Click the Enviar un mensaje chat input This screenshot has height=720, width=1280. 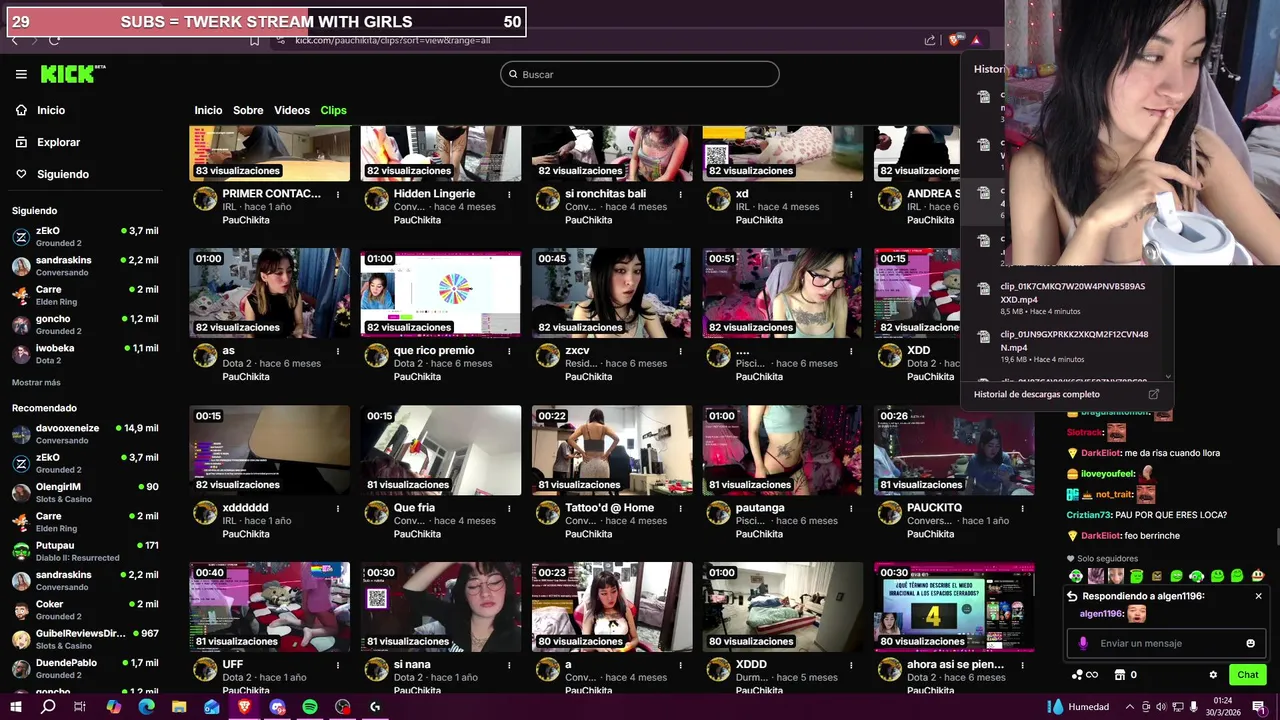1165,643
